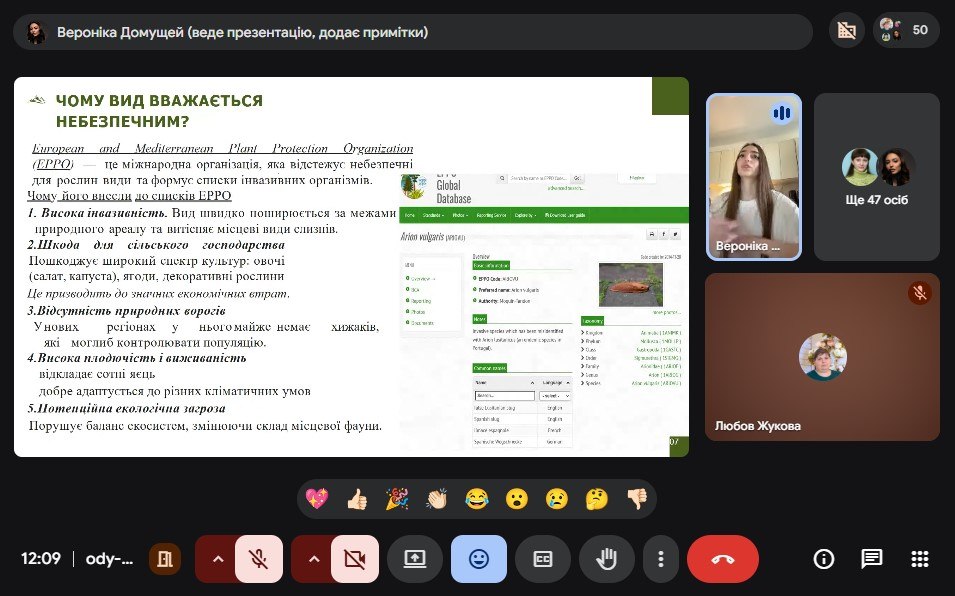Toggle the camera off button

click(355, 559)
